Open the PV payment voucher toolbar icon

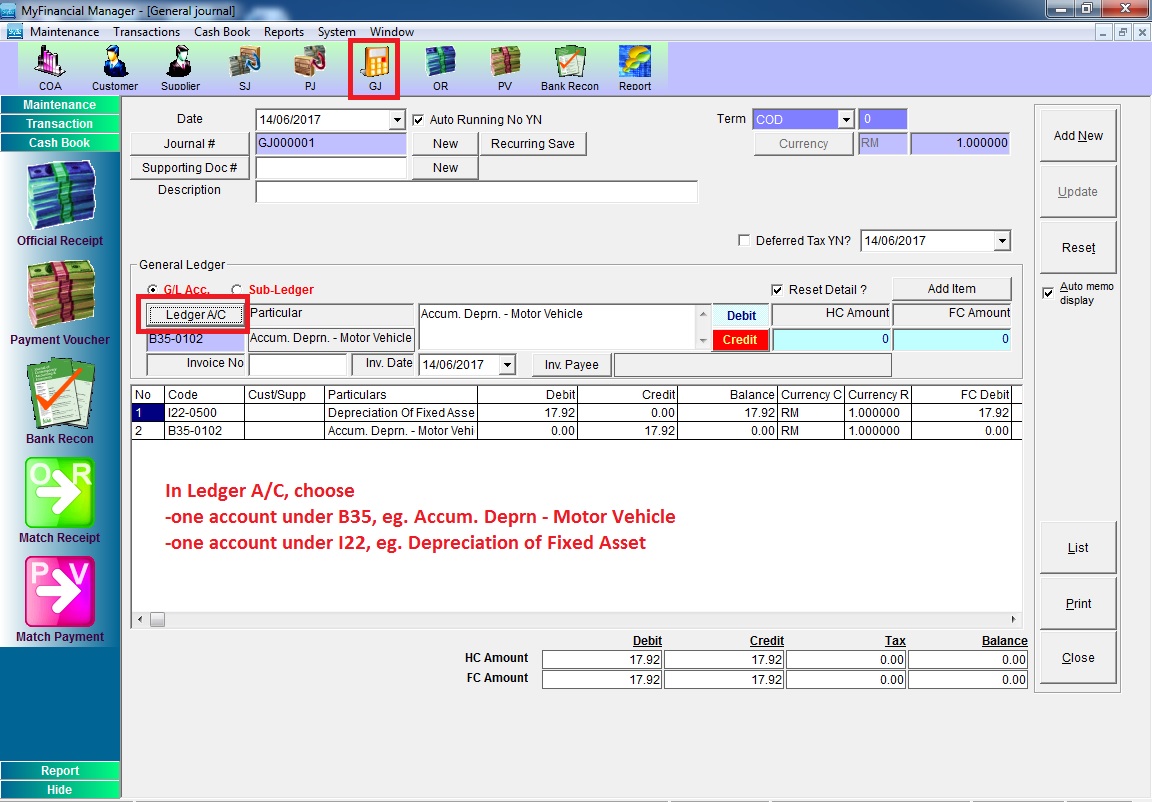click(505, 68)
